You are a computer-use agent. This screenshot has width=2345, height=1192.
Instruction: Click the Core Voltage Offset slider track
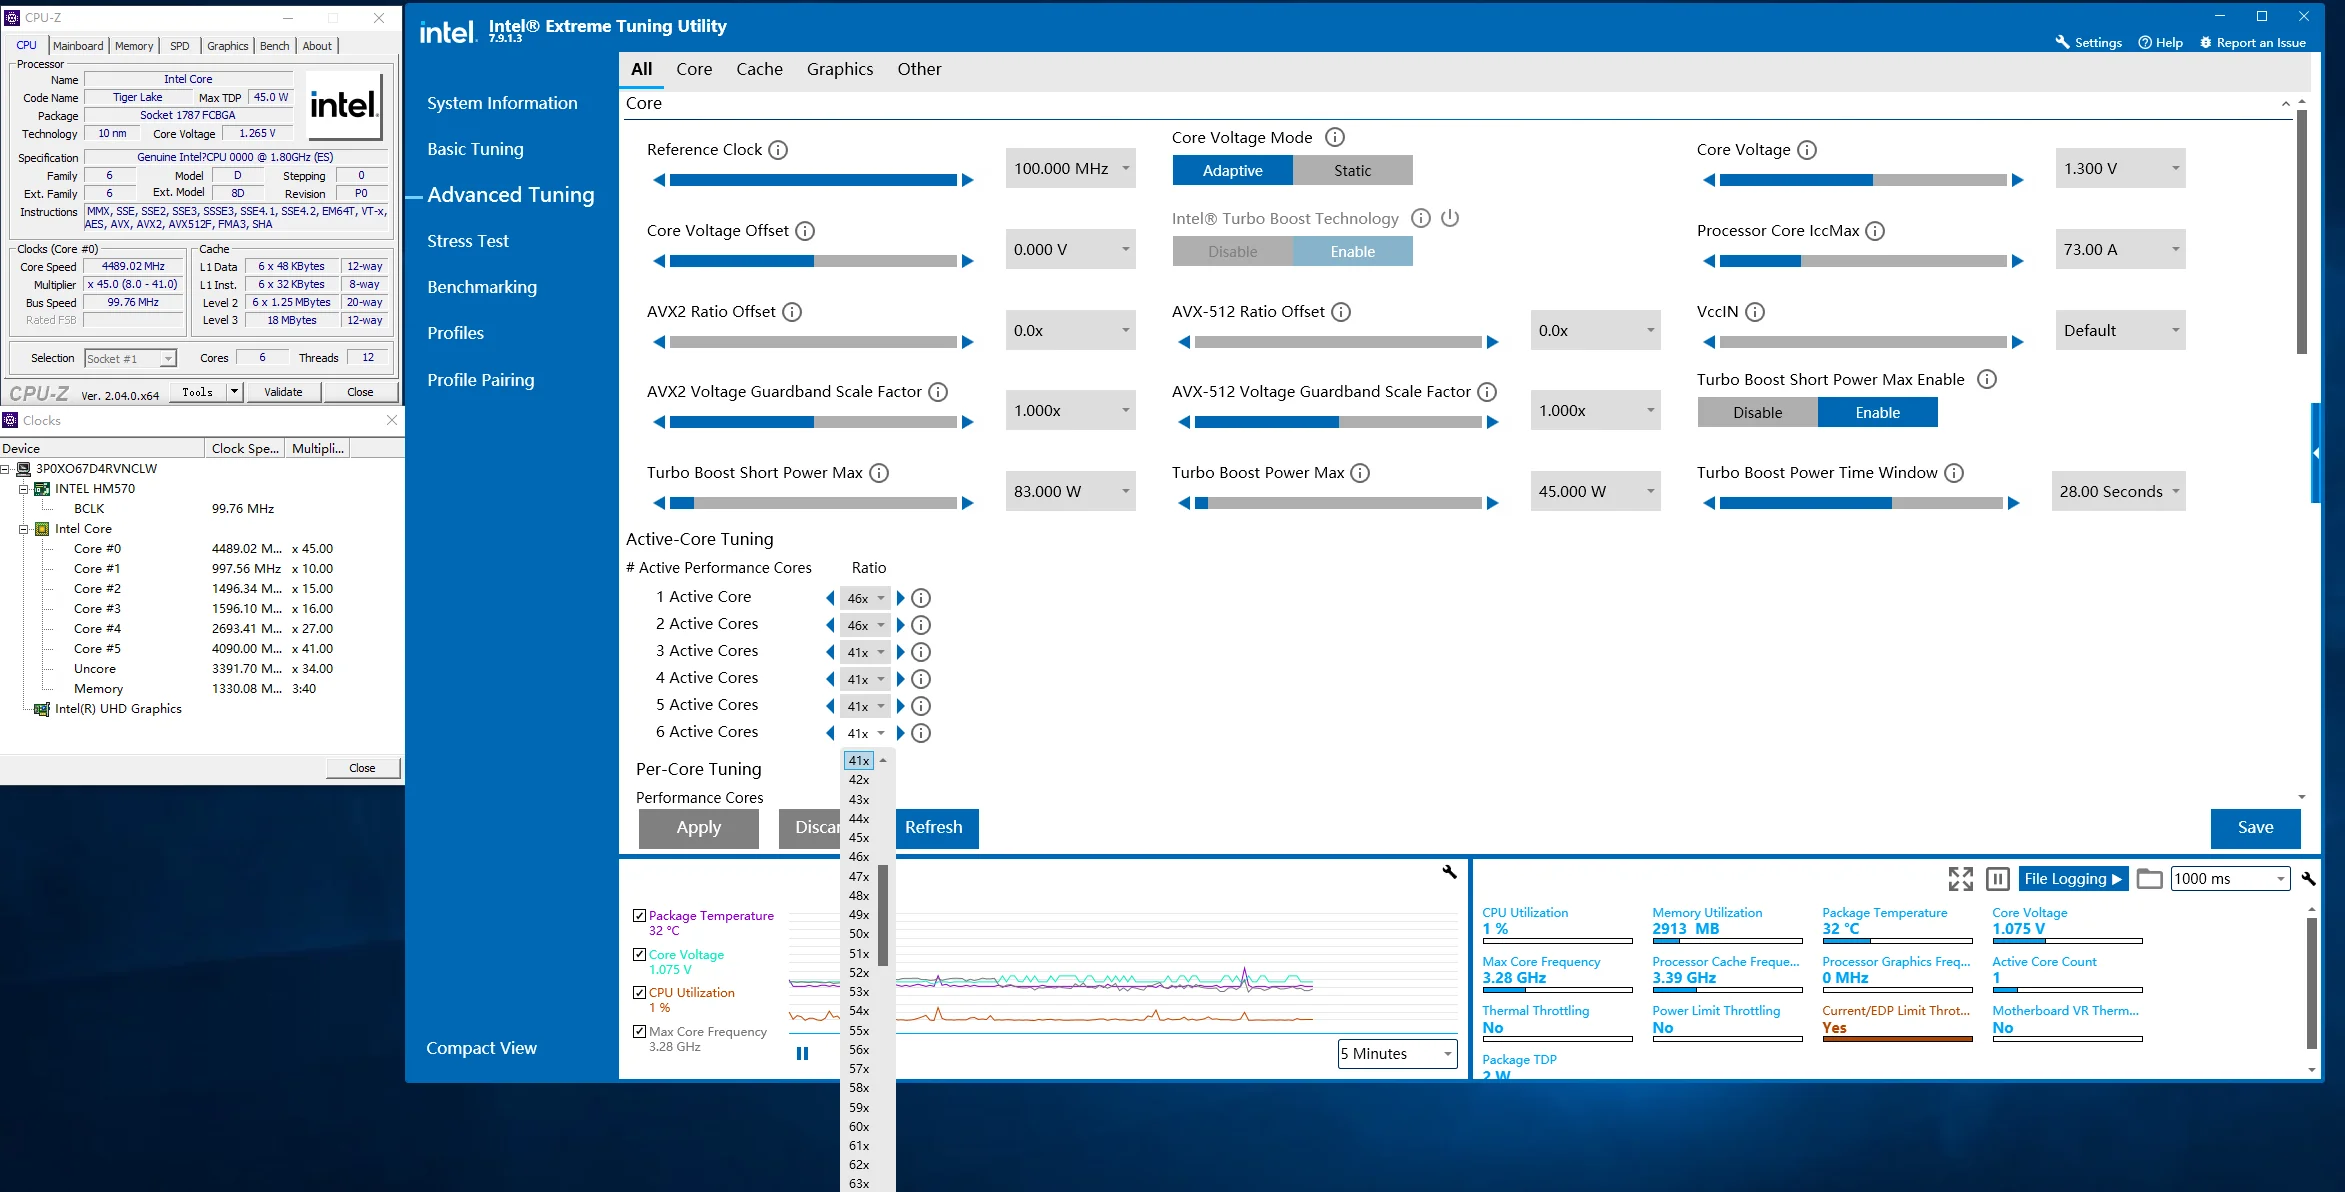(x=813, y=261)
